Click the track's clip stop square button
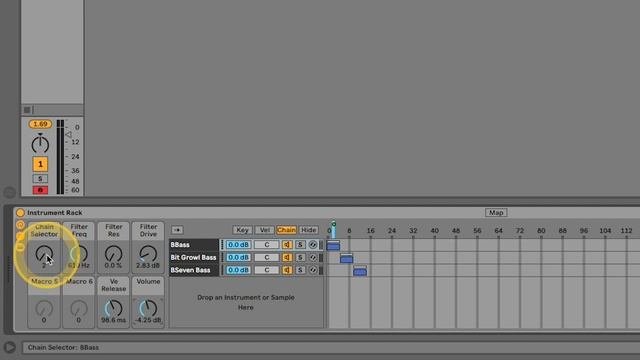Screen dimensions: 640x360 [27, 110]
